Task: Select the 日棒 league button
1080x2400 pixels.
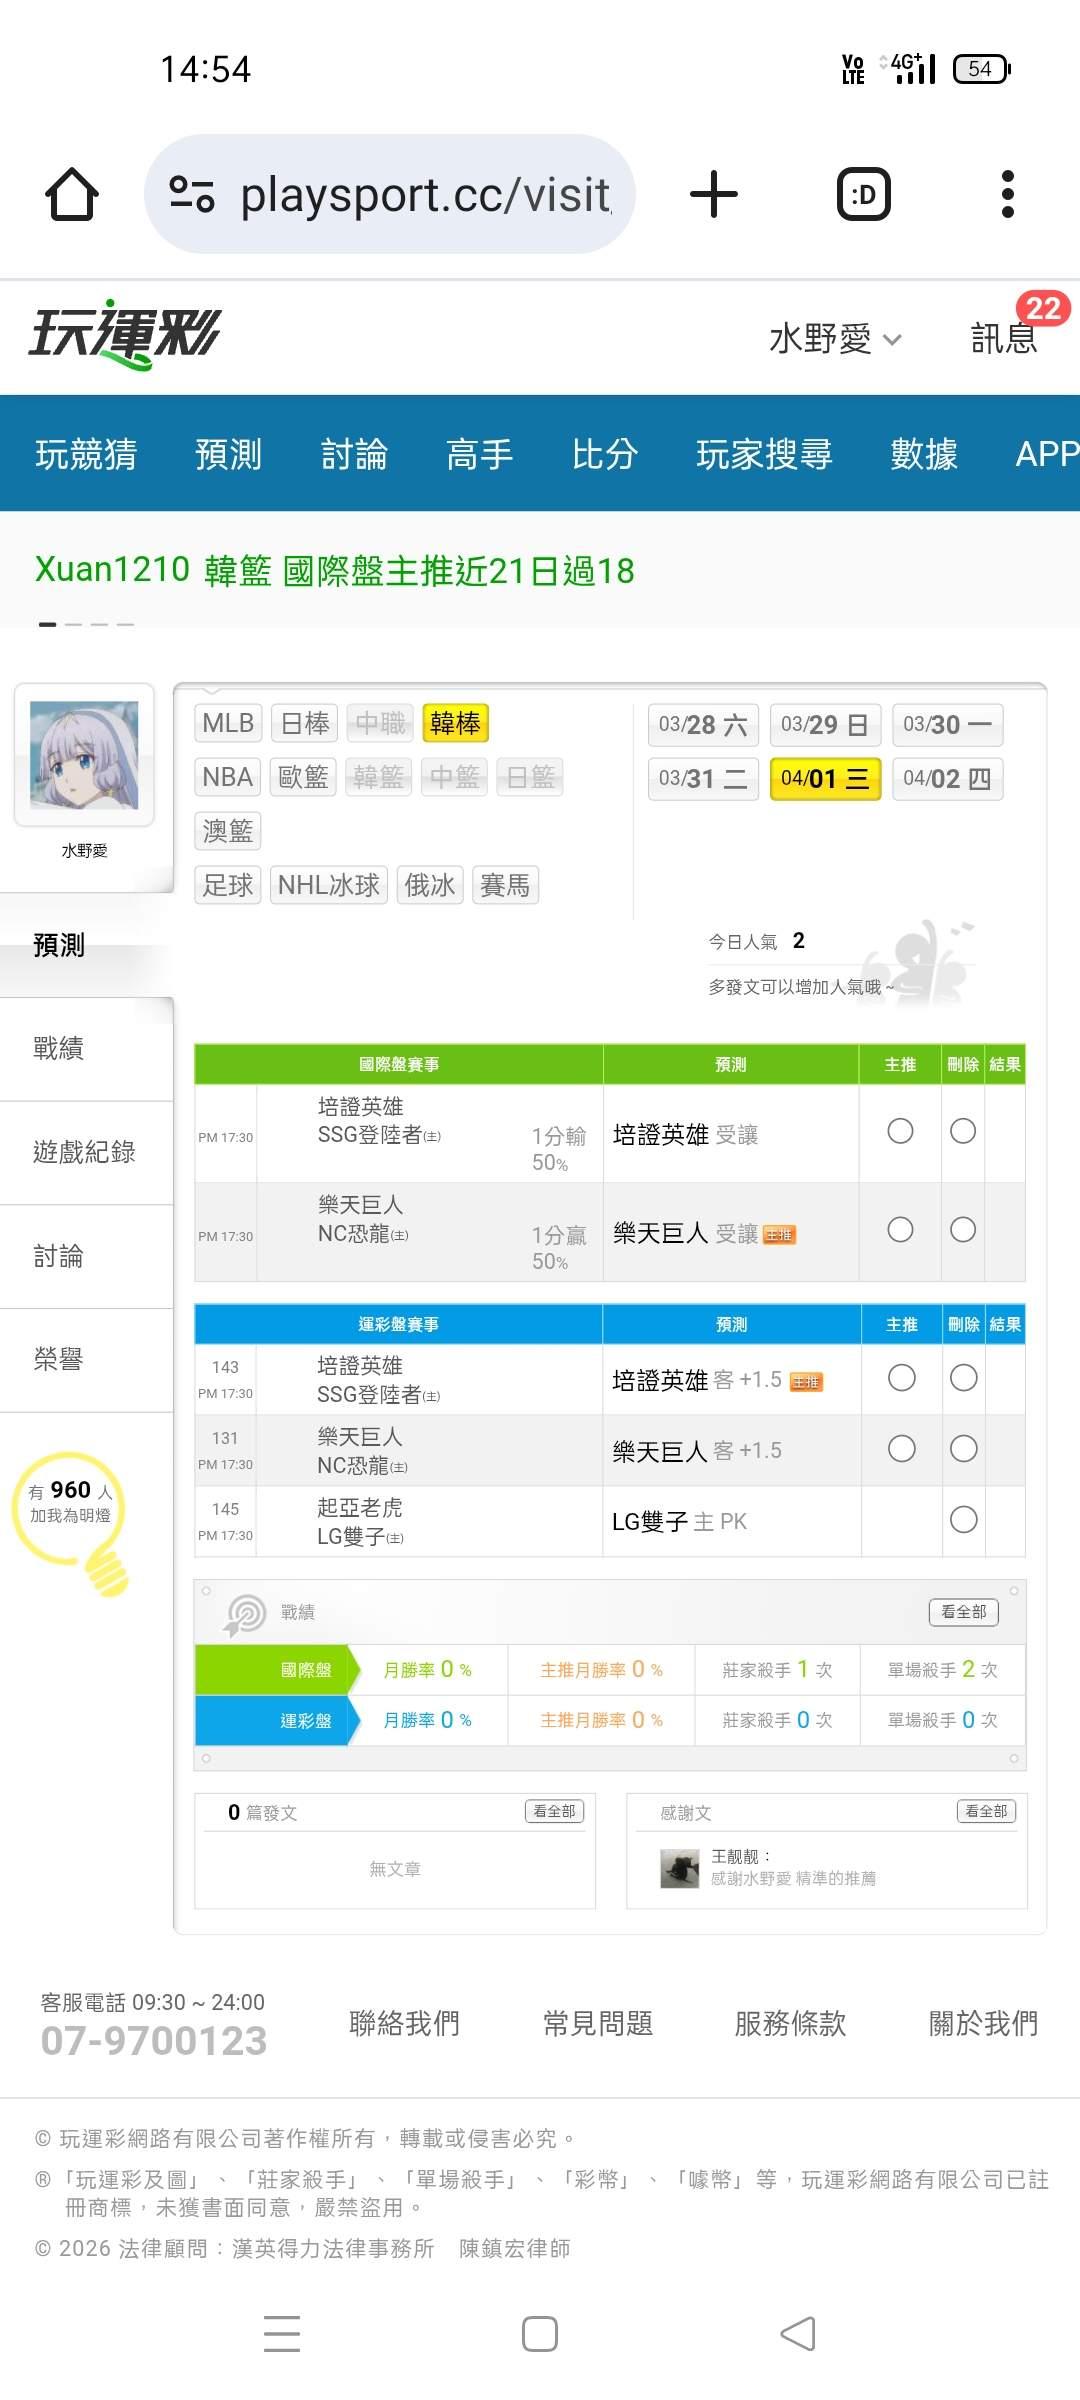Action: (x=304, y=723)
